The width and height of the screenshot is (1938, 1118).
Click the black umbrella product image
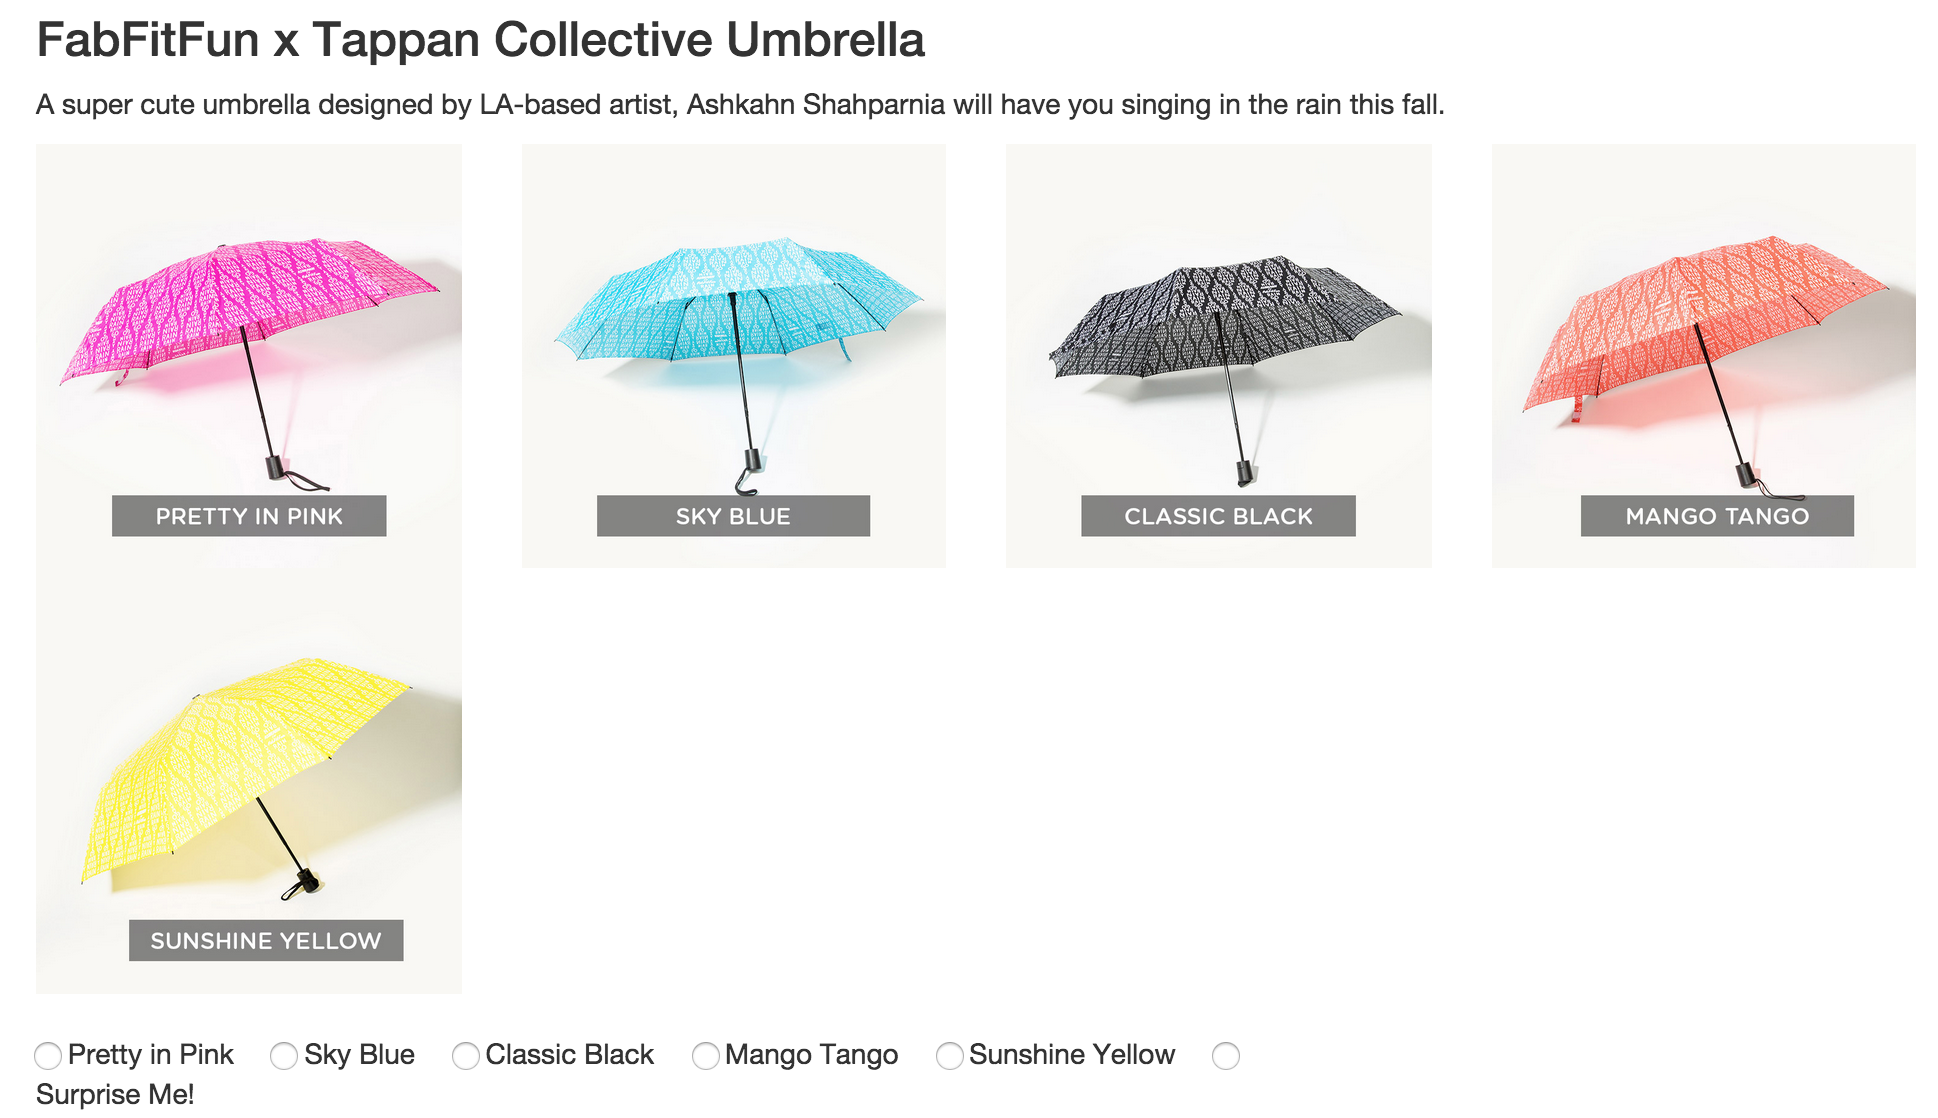[x=1219, y=356]
